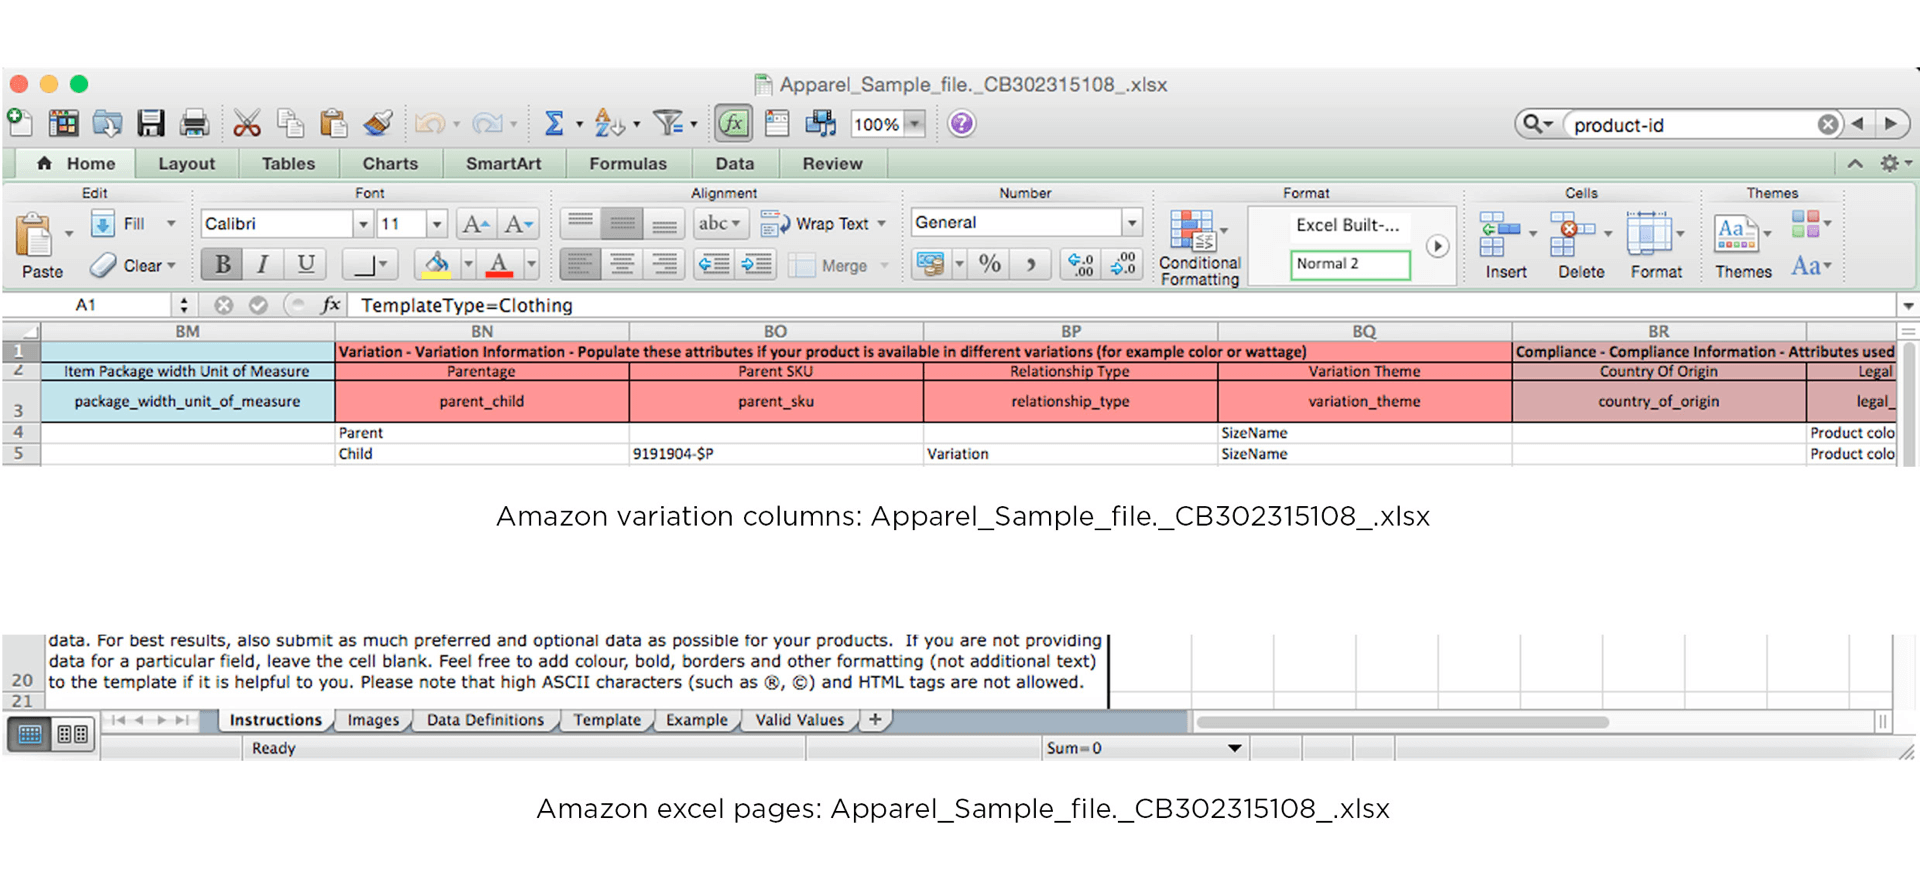The width and height of the screenshot is (1920, 880).
Task: Click the decrease font size icon
Action: [518, 224]
